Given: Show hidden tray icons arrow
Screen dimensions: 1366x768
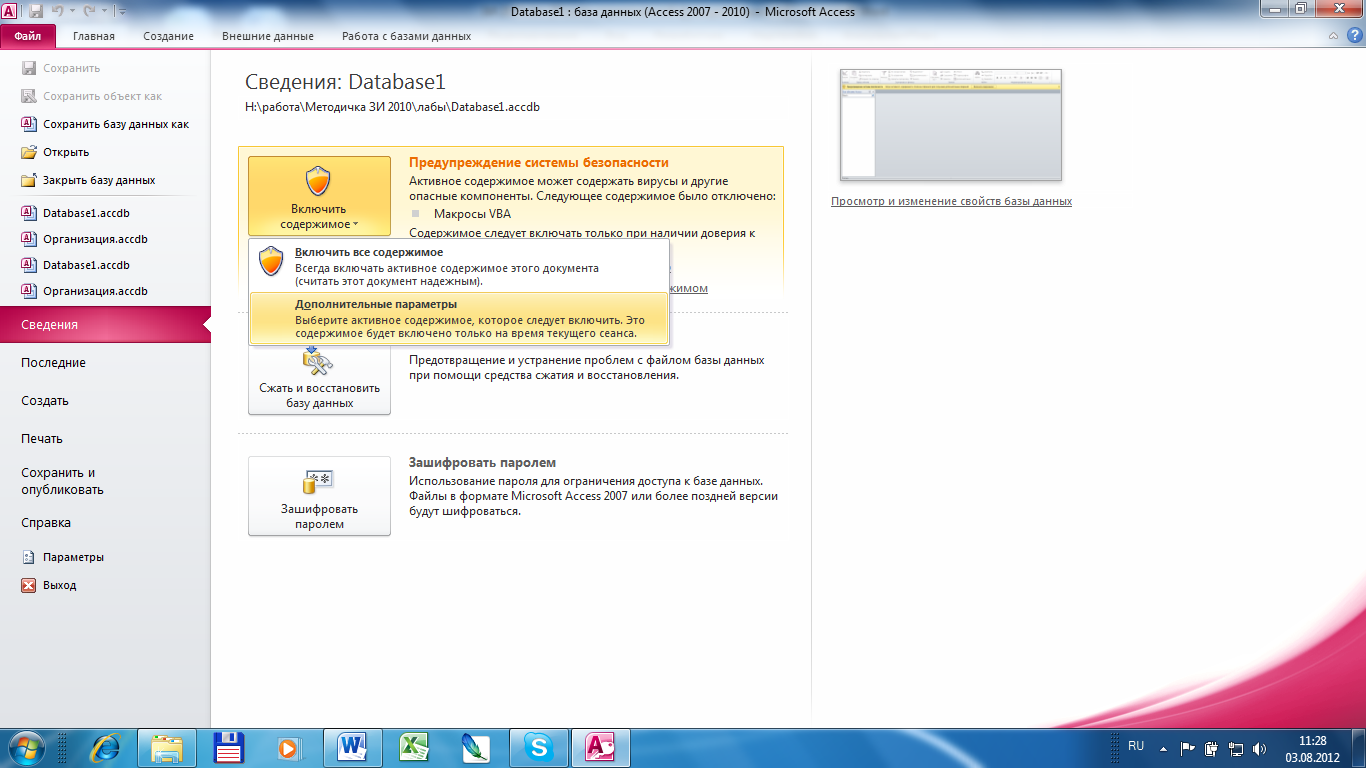Looking at the screenshot, I should tap(1163, 748).
